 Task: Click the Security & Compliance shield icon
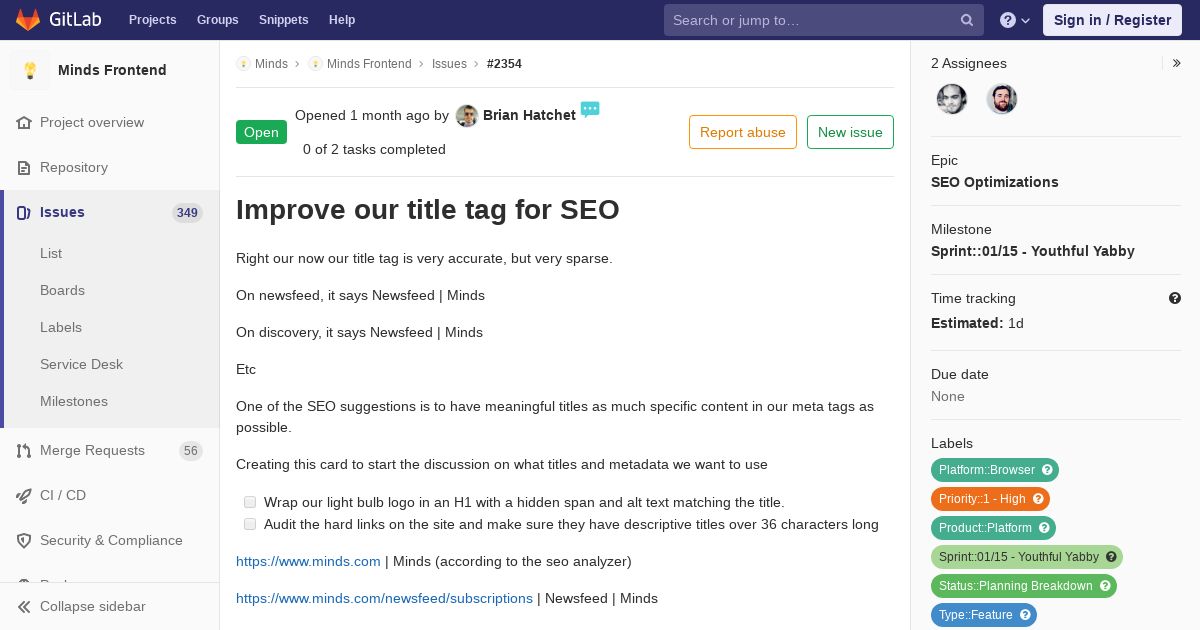(x=24, y=540)
